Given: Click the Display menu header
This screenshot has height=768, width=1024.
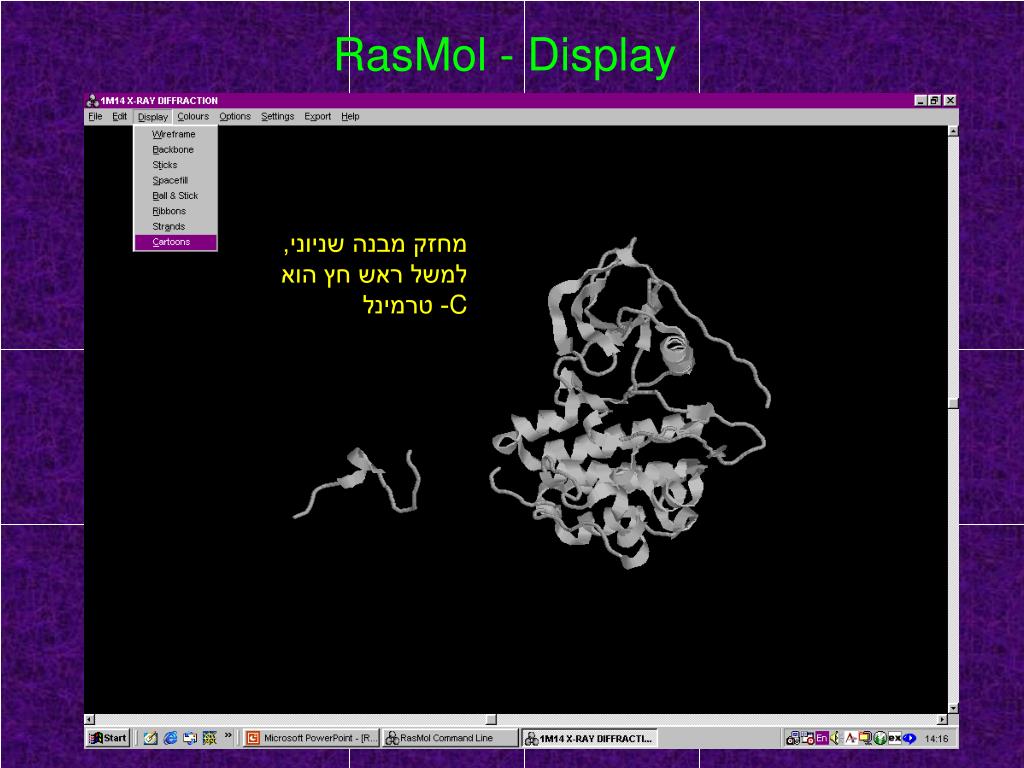Looking at the screenshot, I should tap(153, 117).
